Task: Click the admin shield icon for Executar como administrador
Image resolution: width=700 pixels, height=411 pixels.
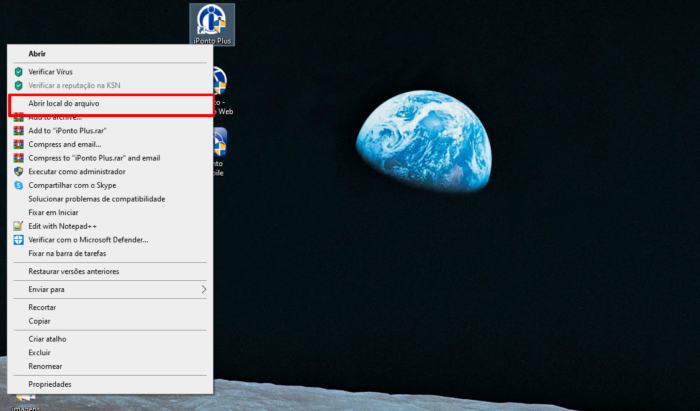Action: click(18, 171)
